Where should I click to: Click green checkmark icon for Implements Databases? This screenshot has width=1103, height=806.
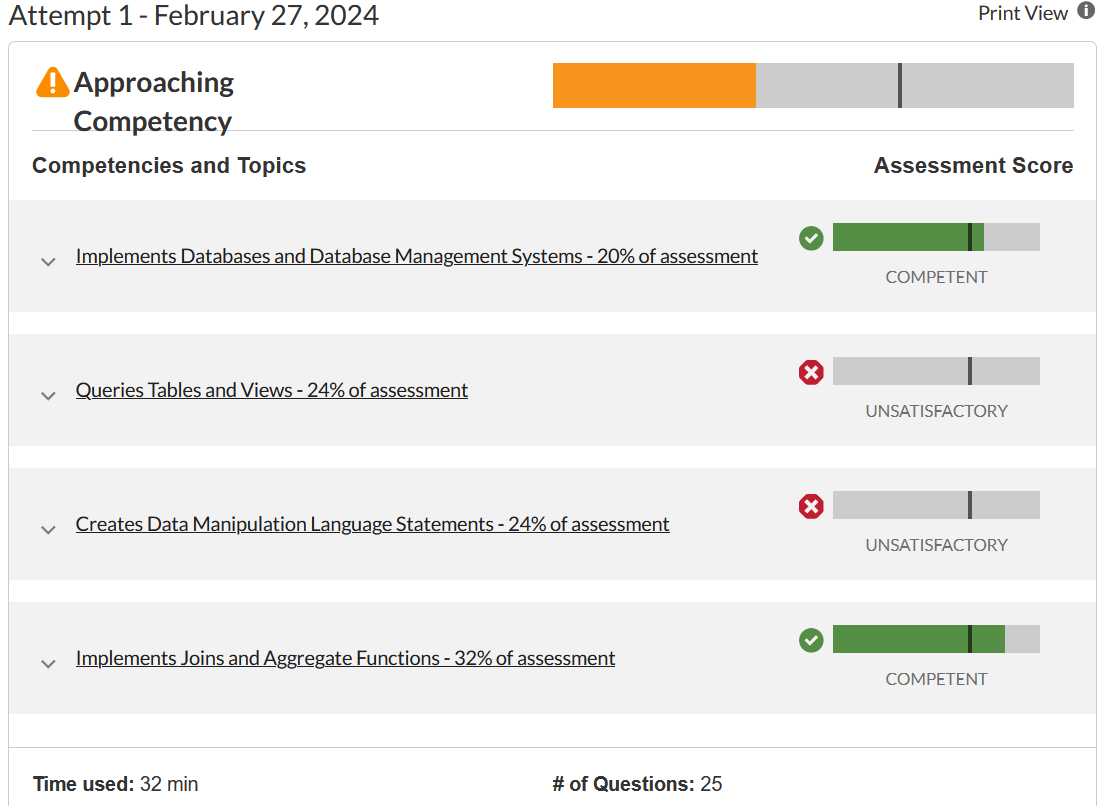pyautogui.click(x=811, y=238)
